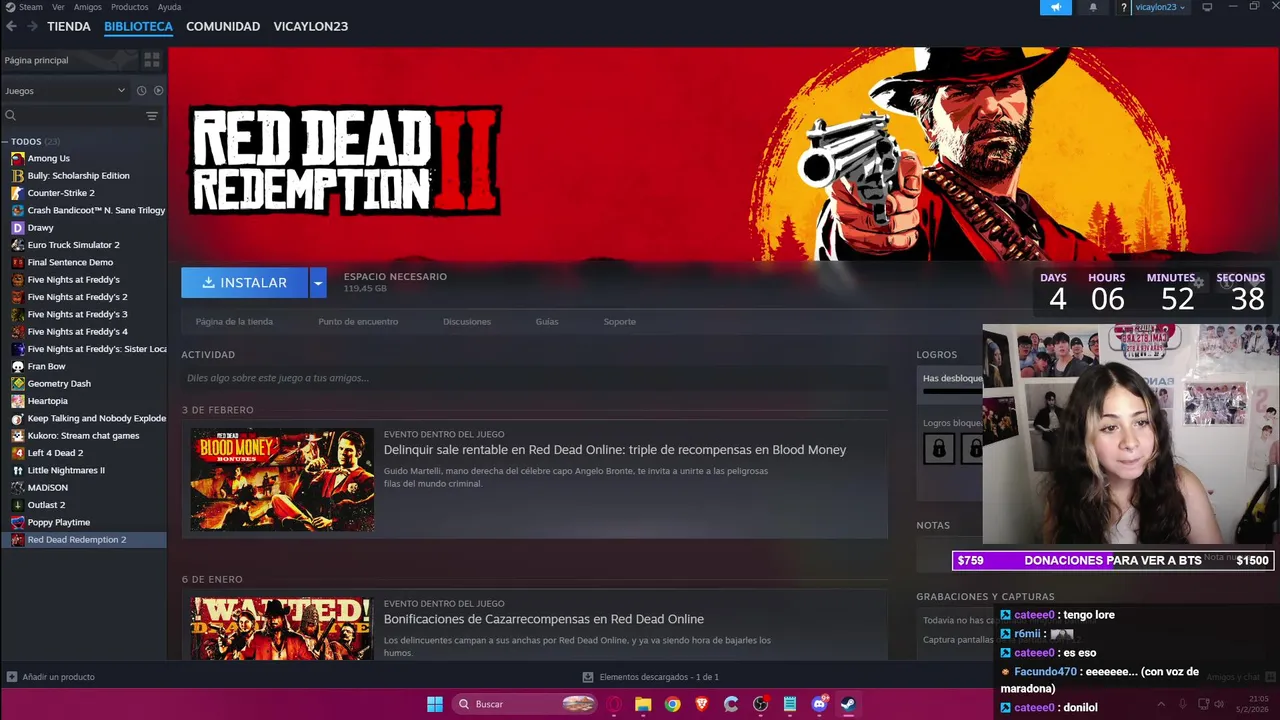Switch to Big Picture mode monitor icon
Screen dimensions: 1280x720
(x=1207, y=7)
